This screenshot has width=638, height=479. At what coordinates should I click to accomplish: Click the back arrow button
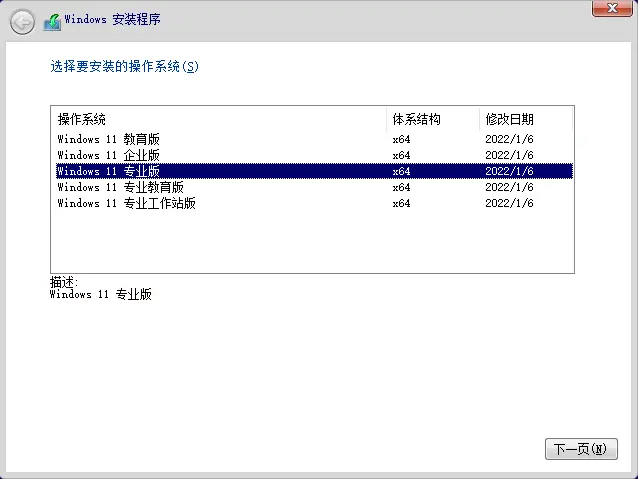(x=22, y=21)
